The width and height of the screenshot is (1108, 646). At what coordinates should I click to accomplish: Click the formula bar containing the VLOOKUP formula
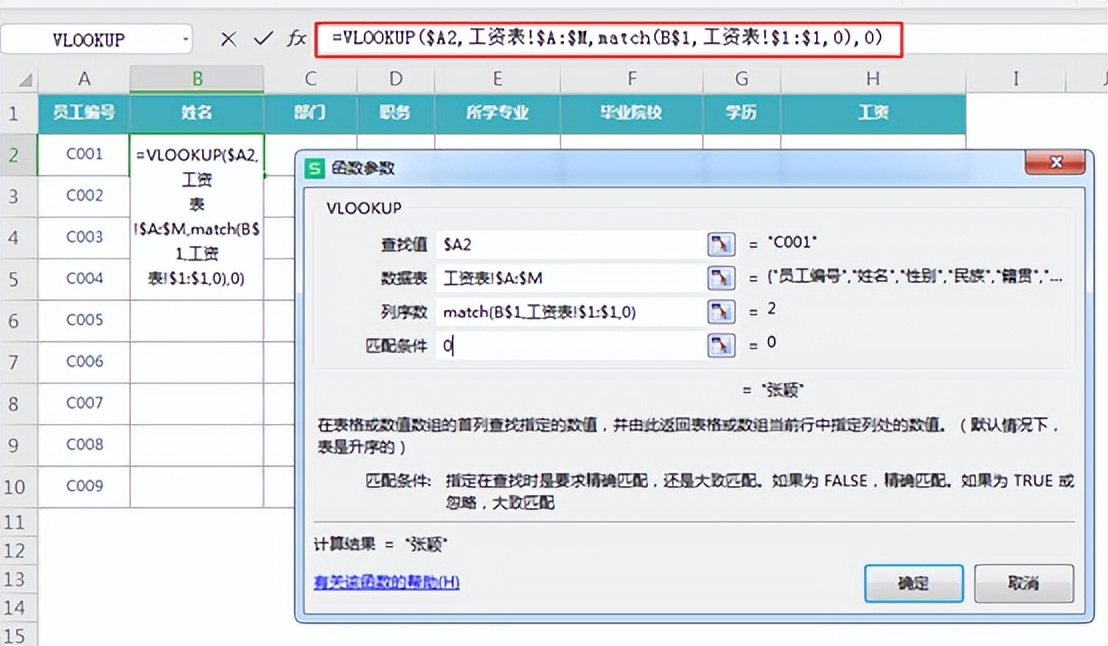pyautogui.click(x=600, y=38)
